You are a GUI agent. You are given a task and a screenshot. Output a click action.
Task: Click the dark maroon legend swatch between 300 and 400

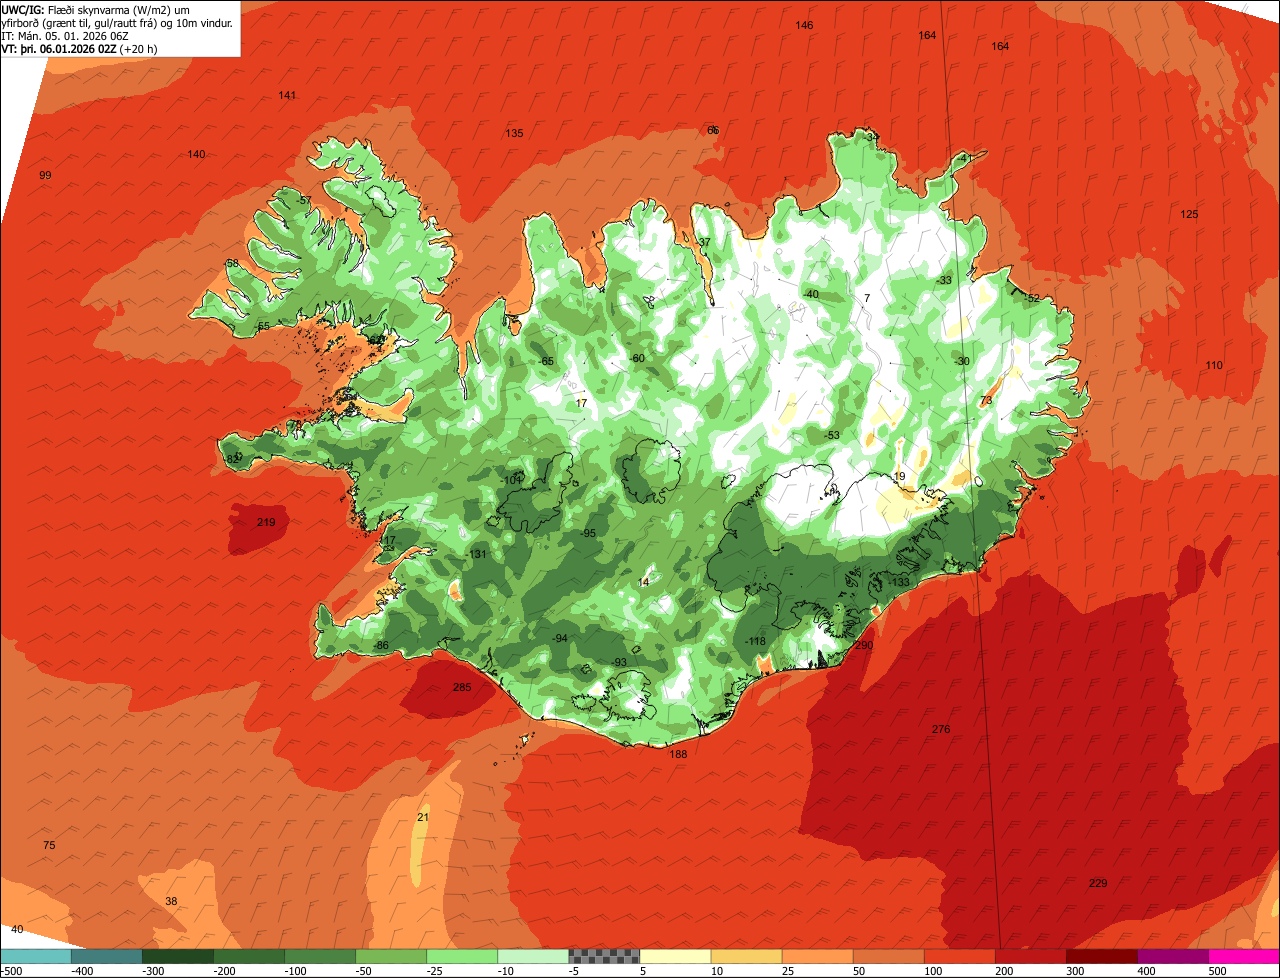click(x=1102, y=956)
